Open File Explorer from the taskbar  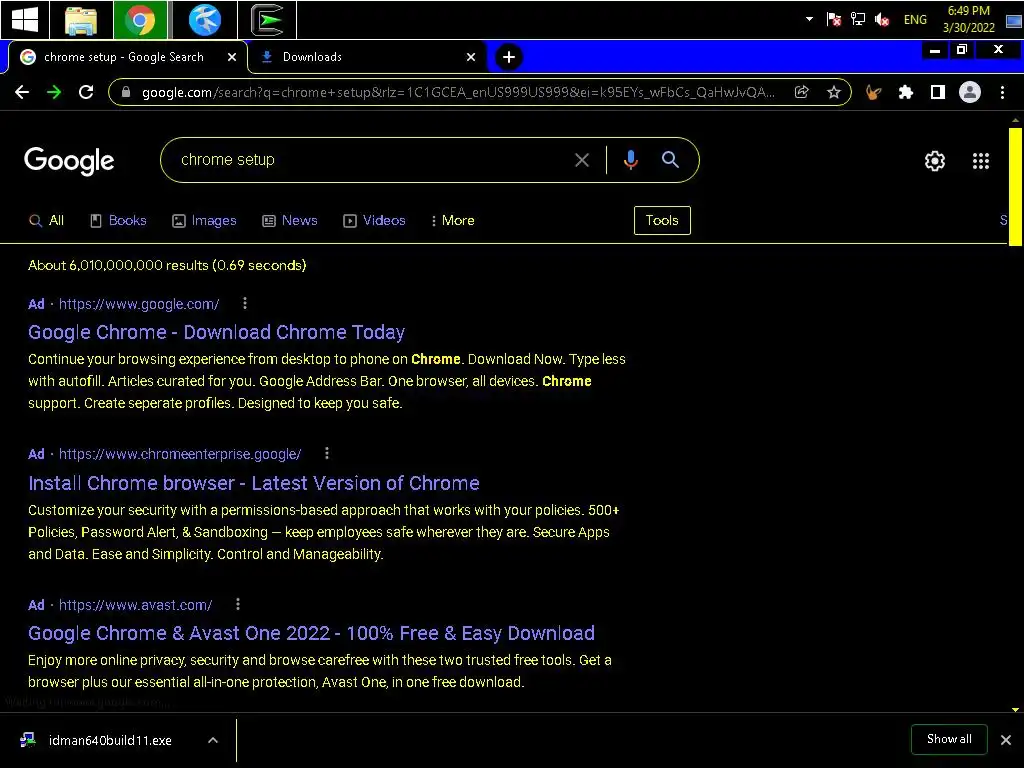[80, 20]
